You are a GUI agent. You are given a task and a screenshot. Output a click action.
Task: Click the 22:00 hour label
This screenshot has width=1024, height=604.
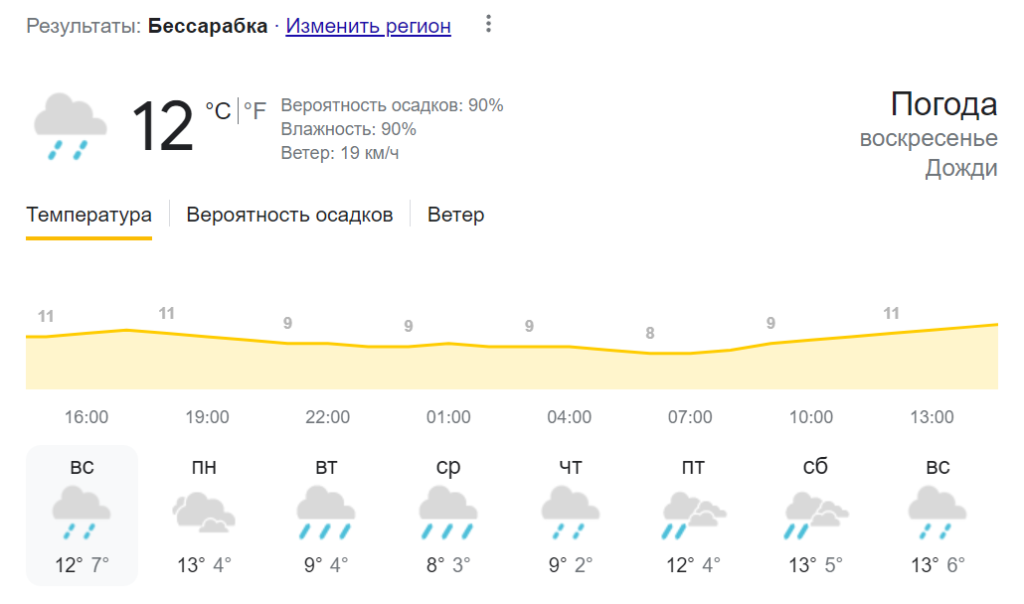[328, 417]
